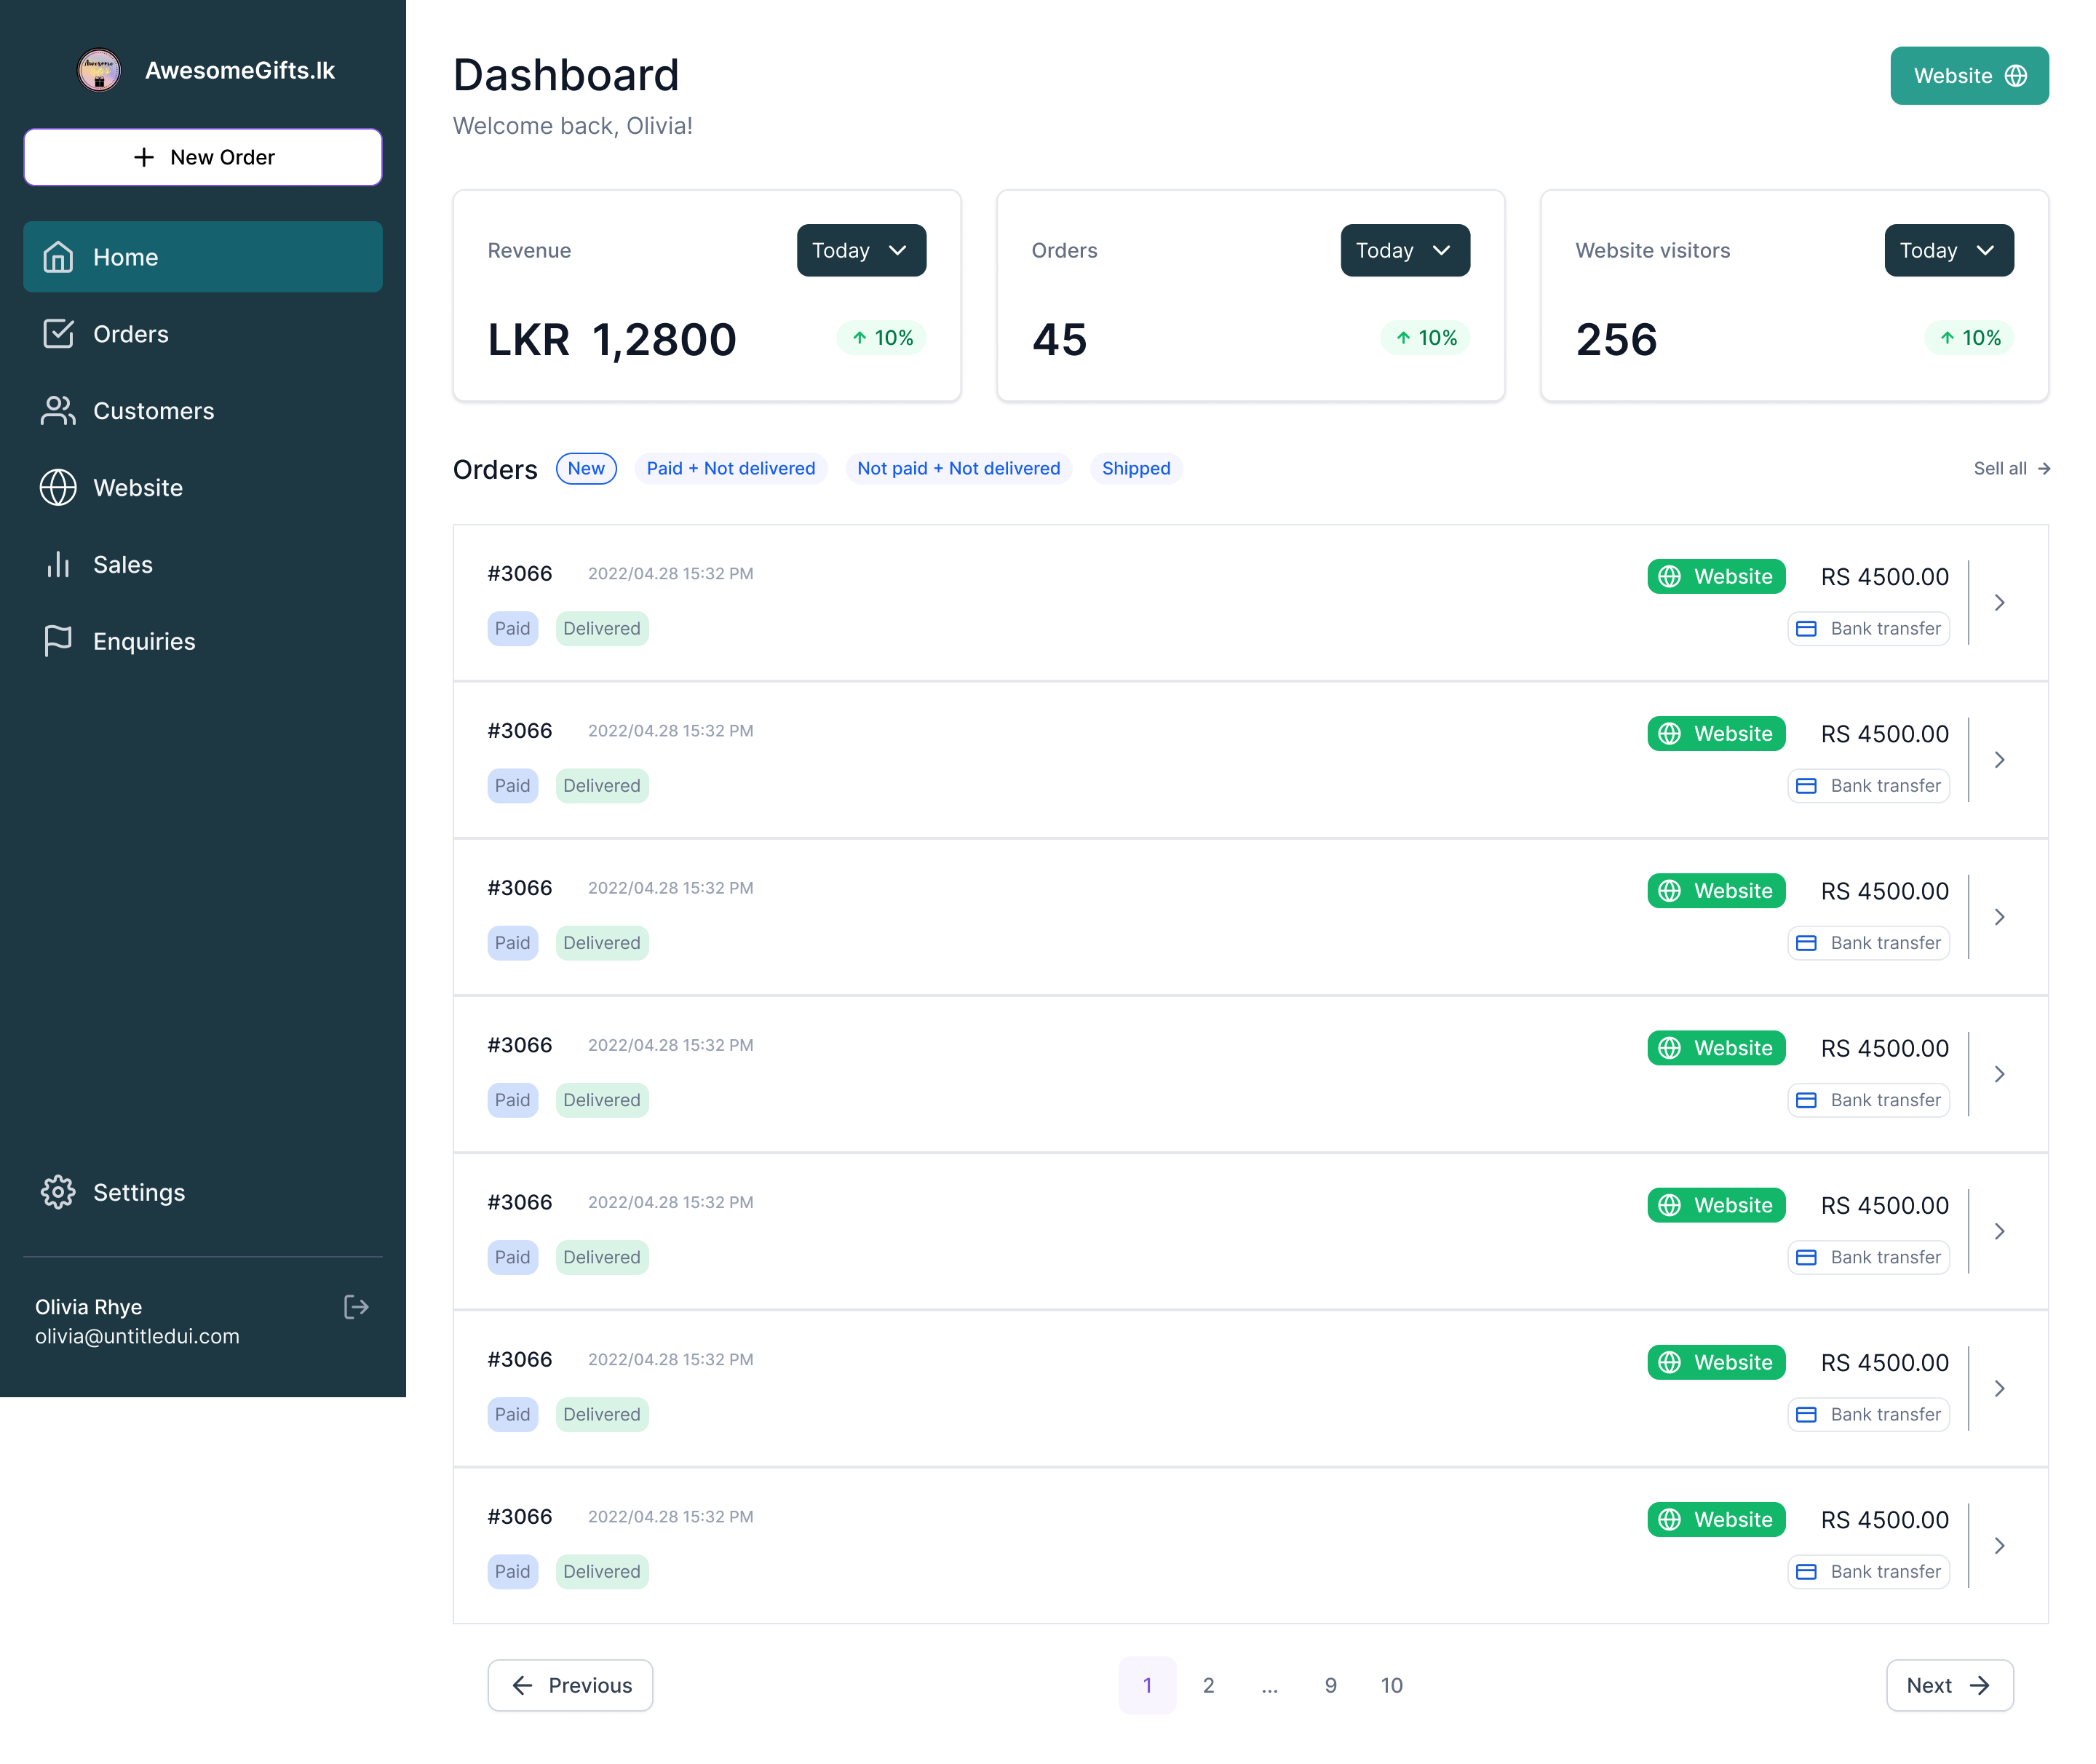Select current page 1 in pagination

[1147, 1685]
